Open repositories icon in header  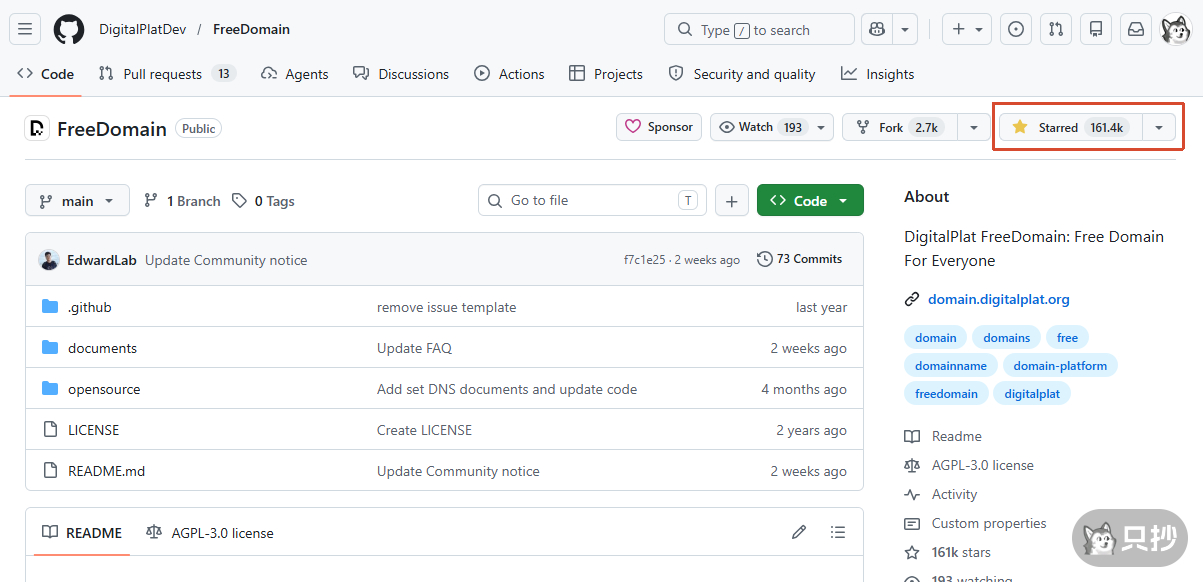point(1096,29)
